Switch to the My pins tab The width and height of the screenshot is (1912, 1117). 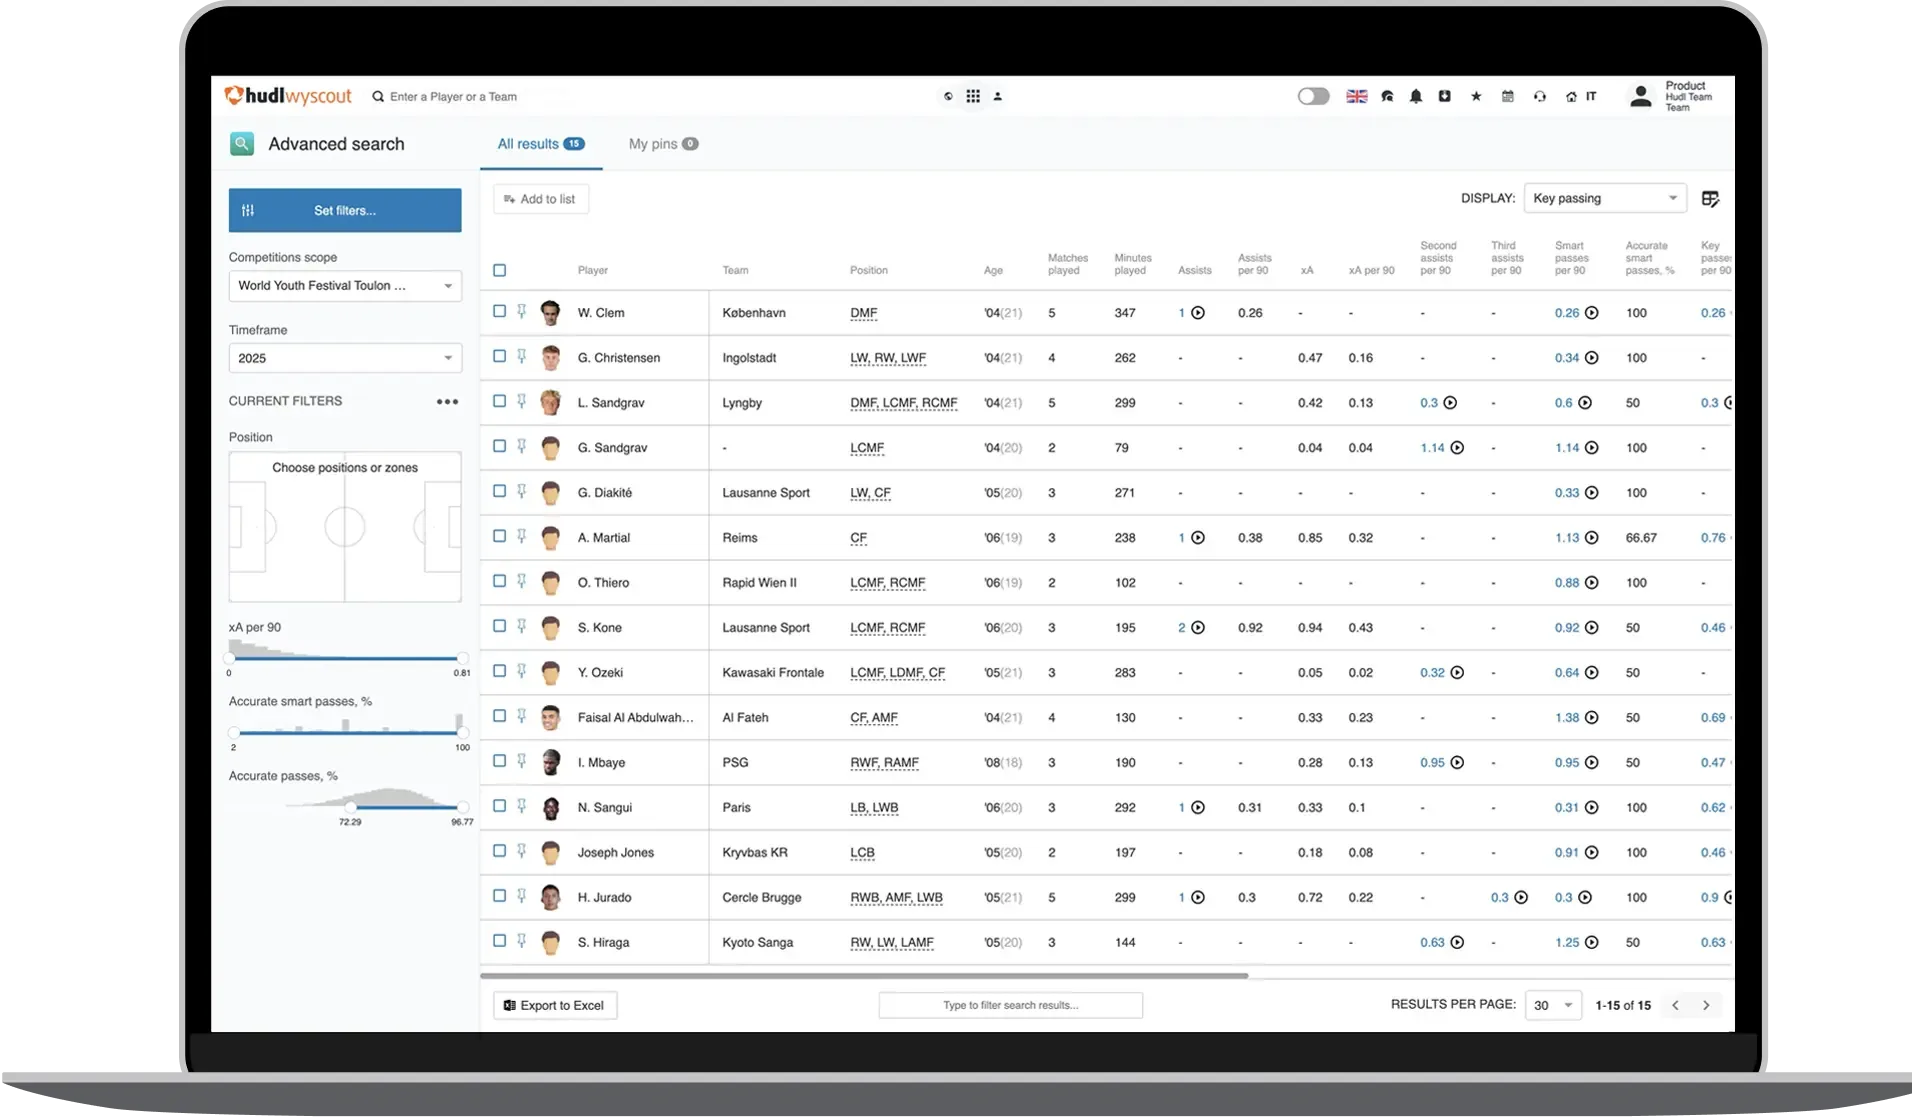pyautogui.click(x=662, y=144)
